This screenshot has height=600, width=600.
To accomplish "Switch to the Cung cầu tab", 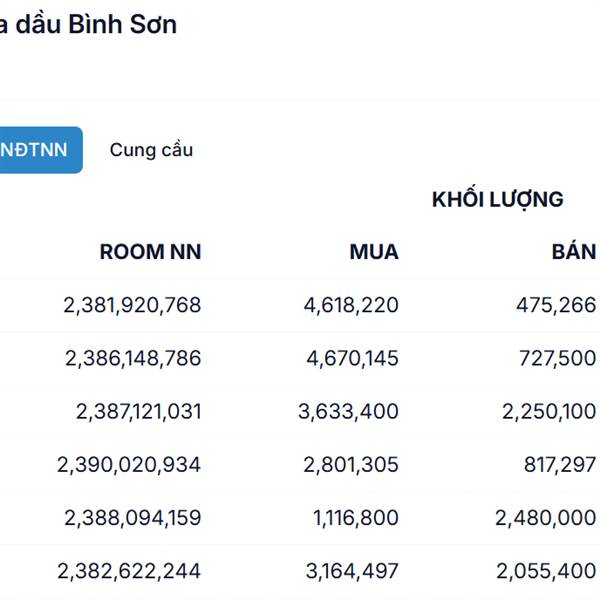I will pyautogui.click(x=151, y=150).
